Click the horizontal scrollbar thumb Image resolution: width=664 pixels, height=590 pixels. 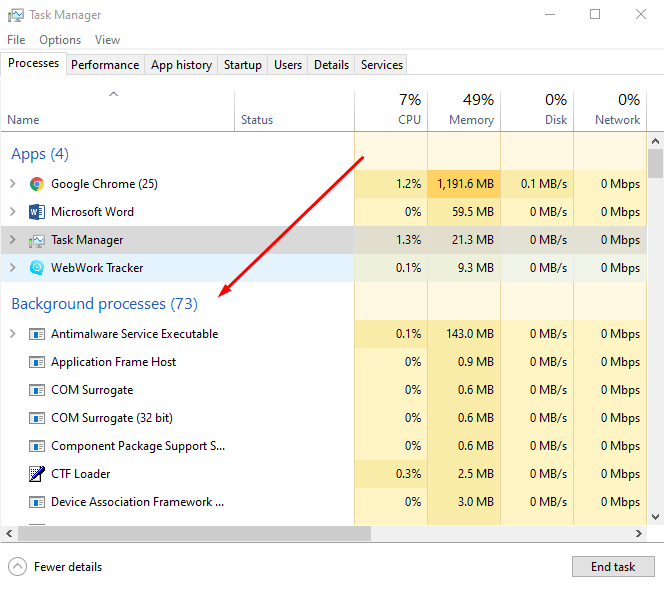click(194, 534)
